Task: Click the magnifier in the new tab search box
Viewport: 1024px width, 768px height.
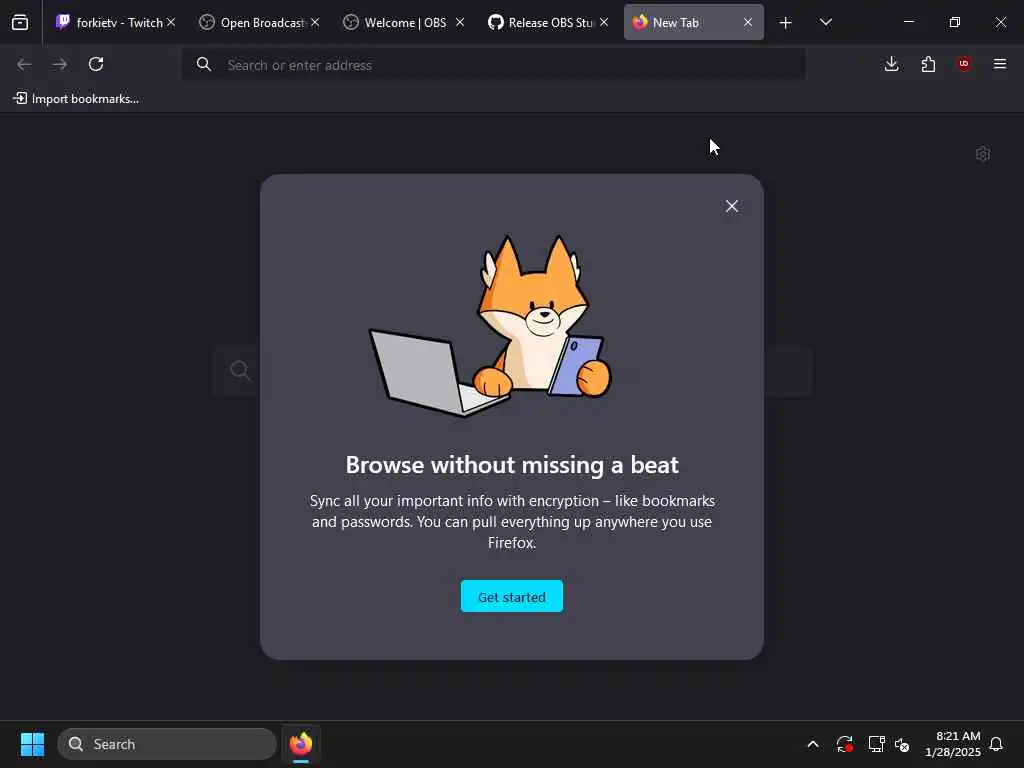Action: pos(240,371)
